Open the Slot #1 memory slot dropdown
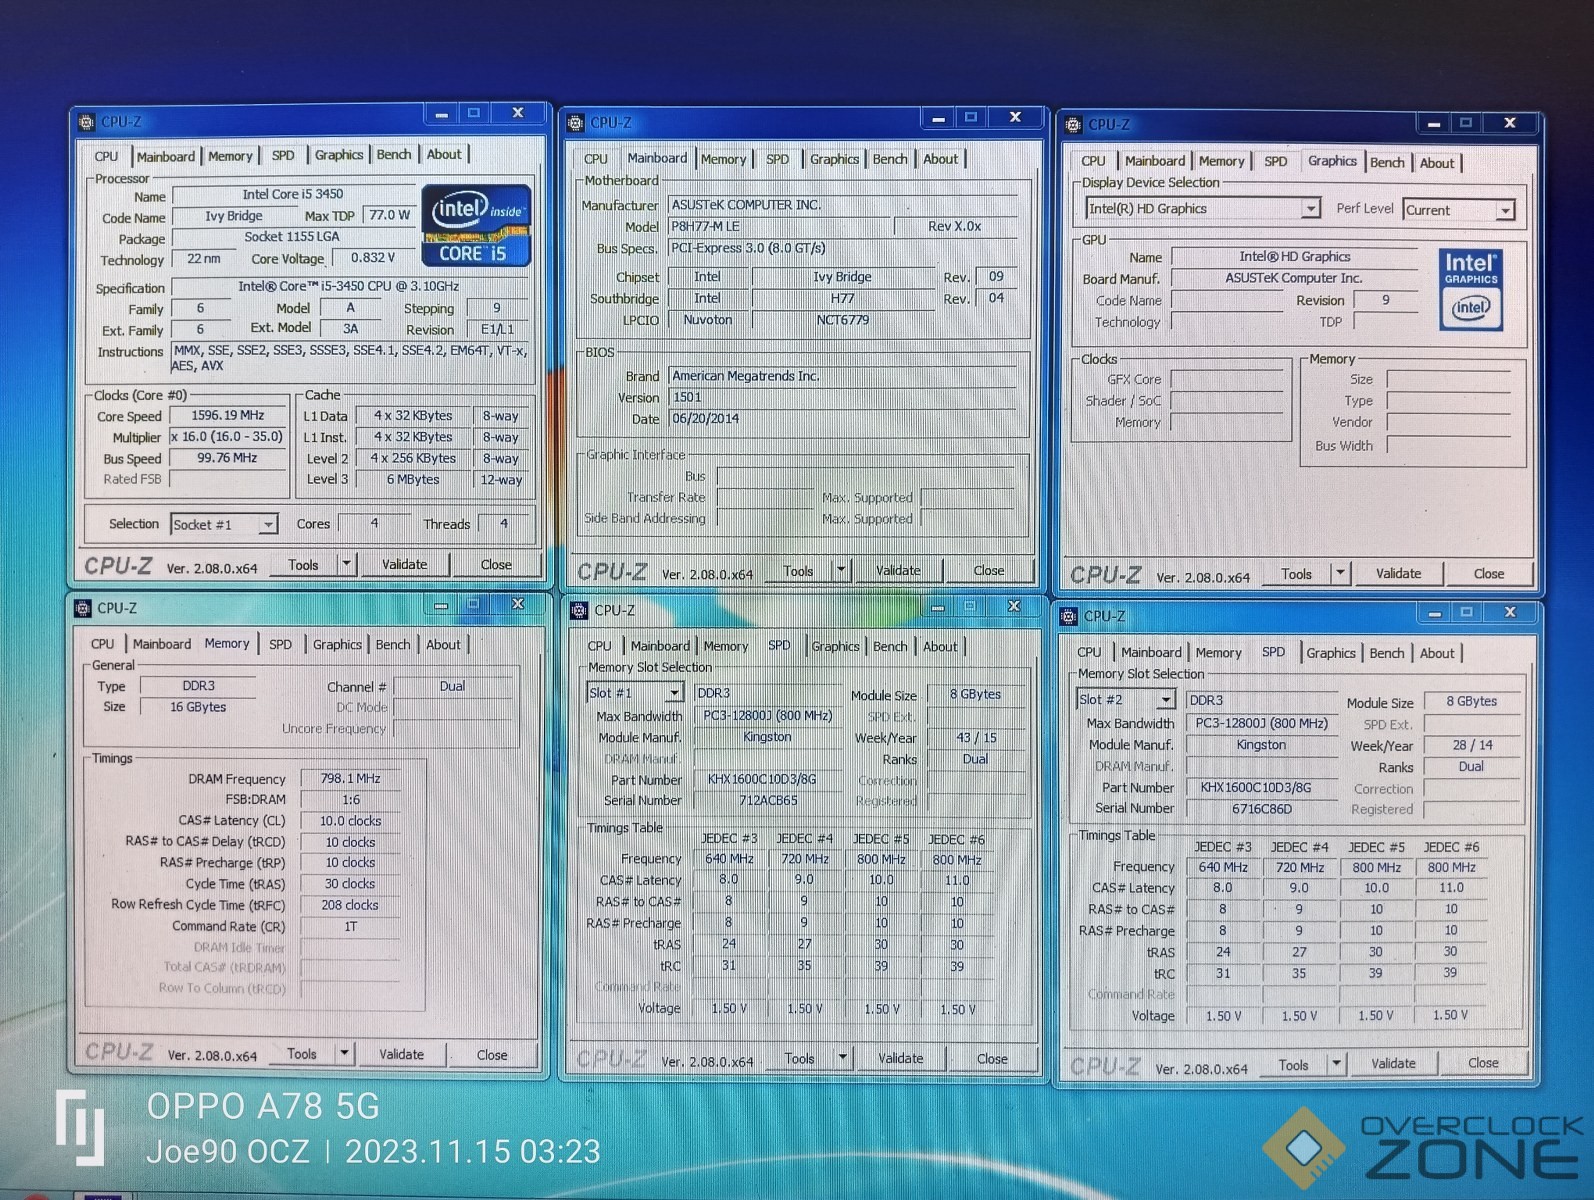 click(674, 693)
